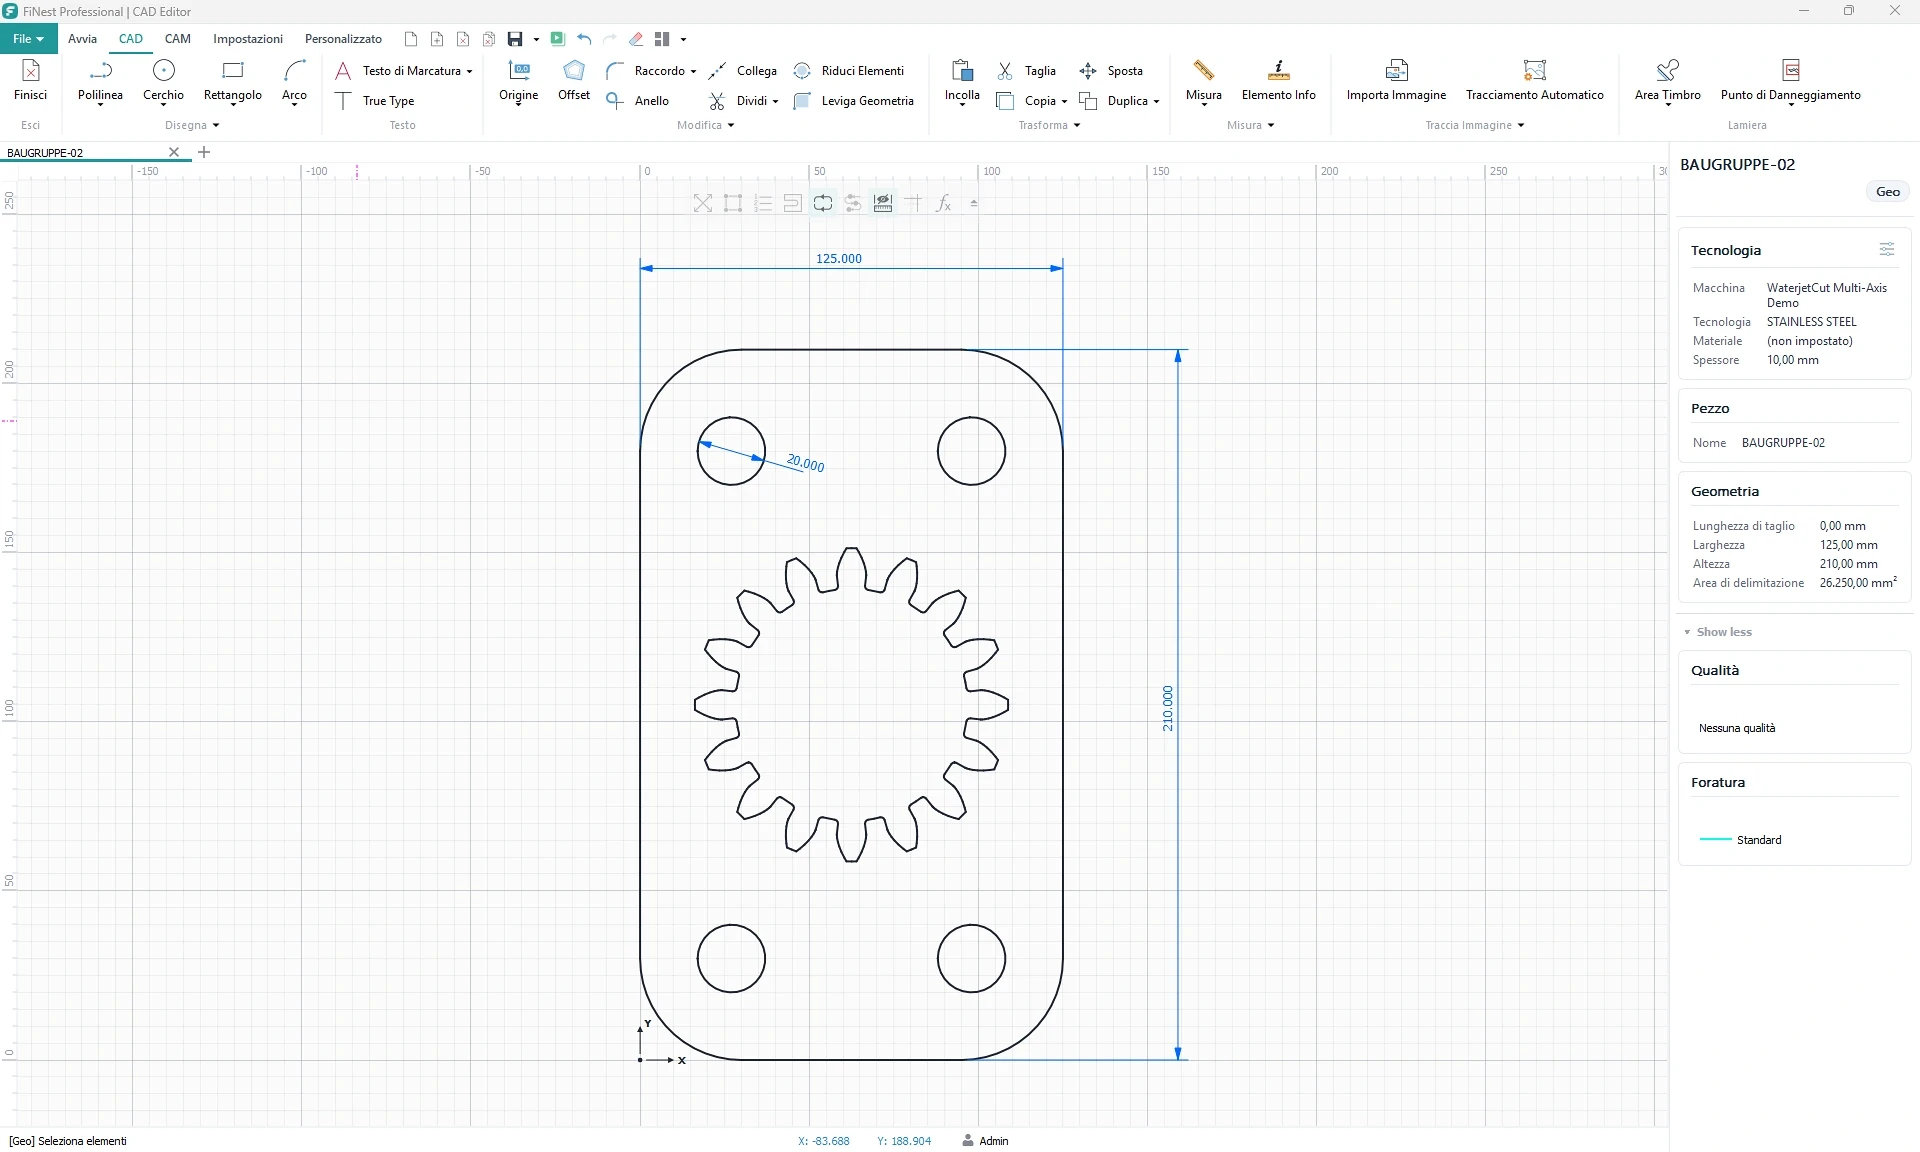This screenshot has height=1152, width=1920.
Task: Click the green run/play icon
Action: point(558,39)
